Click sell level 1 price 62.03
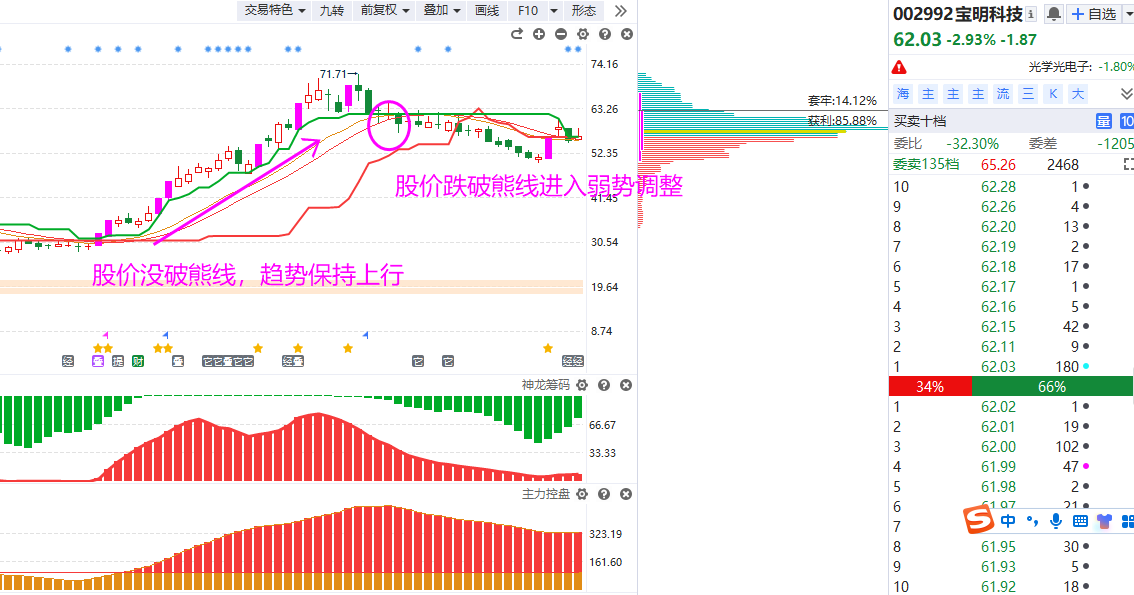Image resolution: width=1134 pixels, height=595 pixels. [998, 367]
